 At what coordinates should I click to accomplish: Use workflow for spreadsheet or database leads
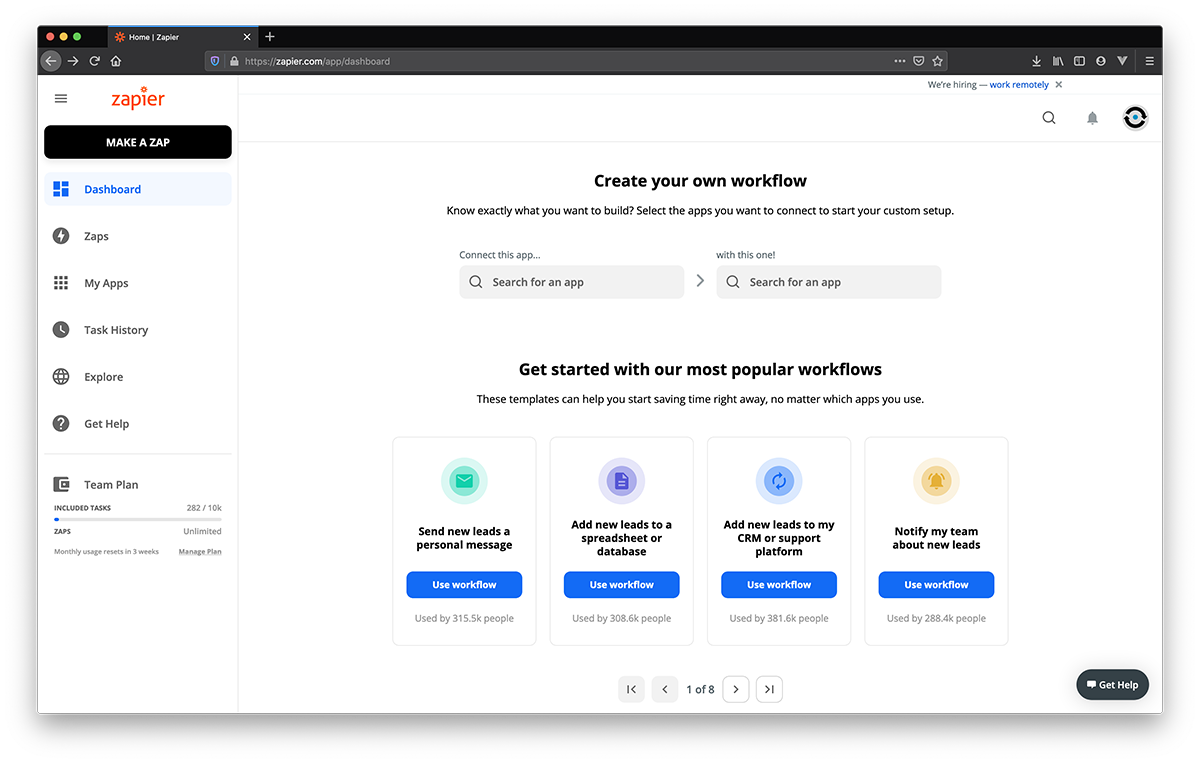pyautogui.click(x=622, y=585)
